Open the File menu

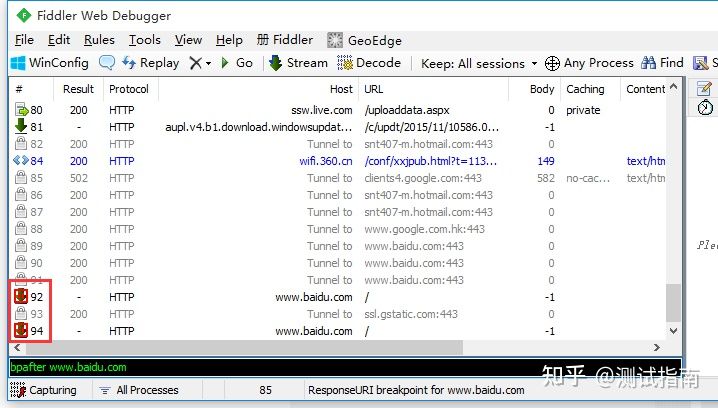[x=24, y=40]
